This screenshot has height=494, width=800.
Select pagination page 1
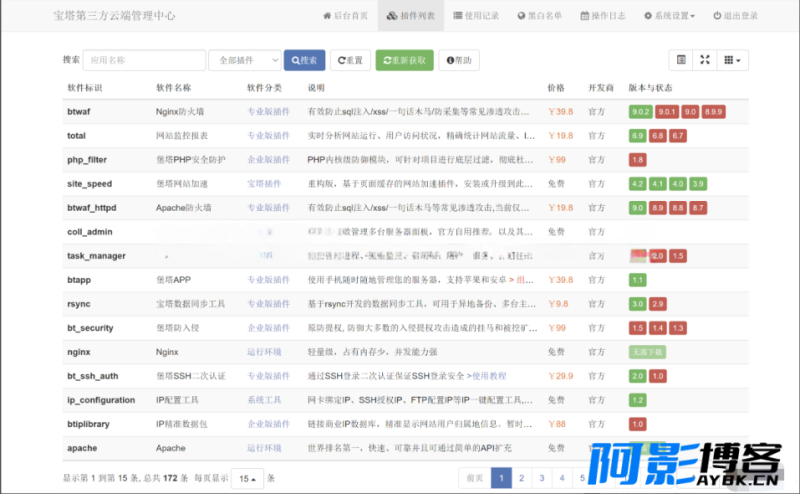pos(502,478)
